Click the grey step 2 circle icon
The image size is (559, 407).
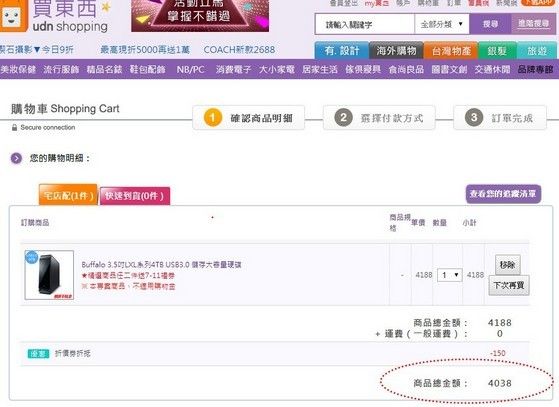(x=343, y=118)
